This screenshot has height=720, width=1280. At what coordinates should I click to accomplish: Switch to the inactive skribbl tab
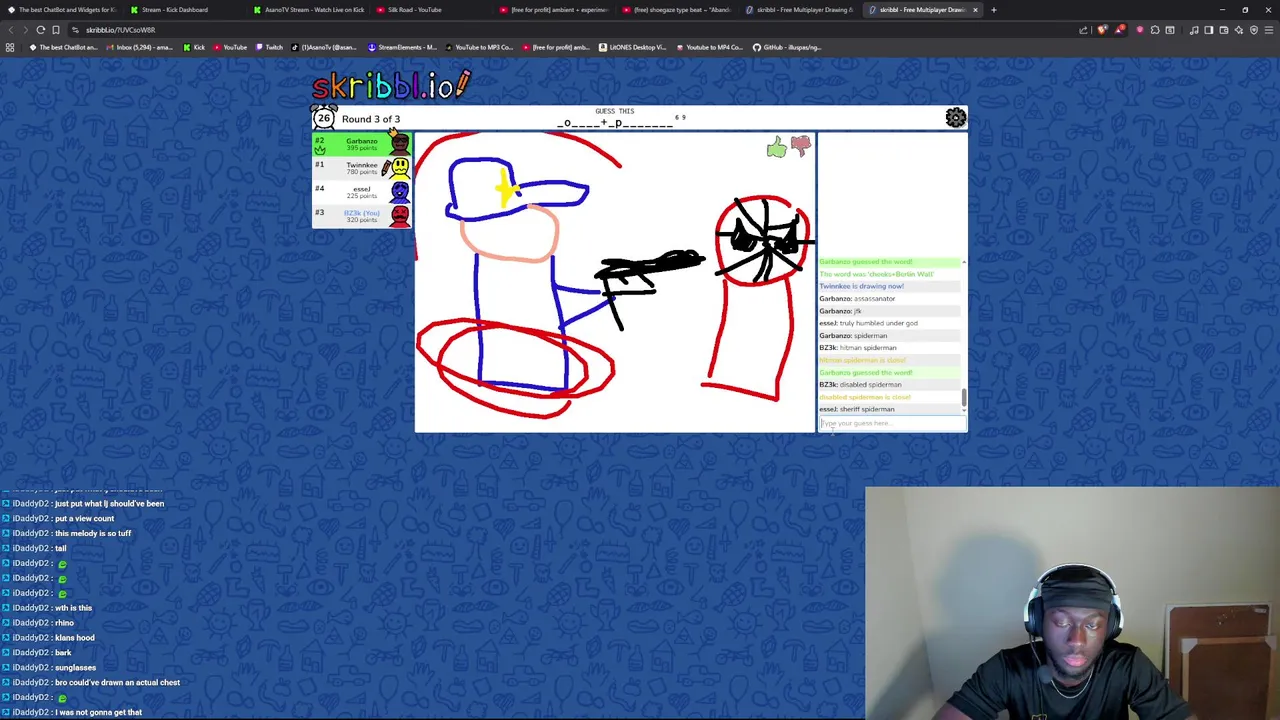(x=799, y=10)
